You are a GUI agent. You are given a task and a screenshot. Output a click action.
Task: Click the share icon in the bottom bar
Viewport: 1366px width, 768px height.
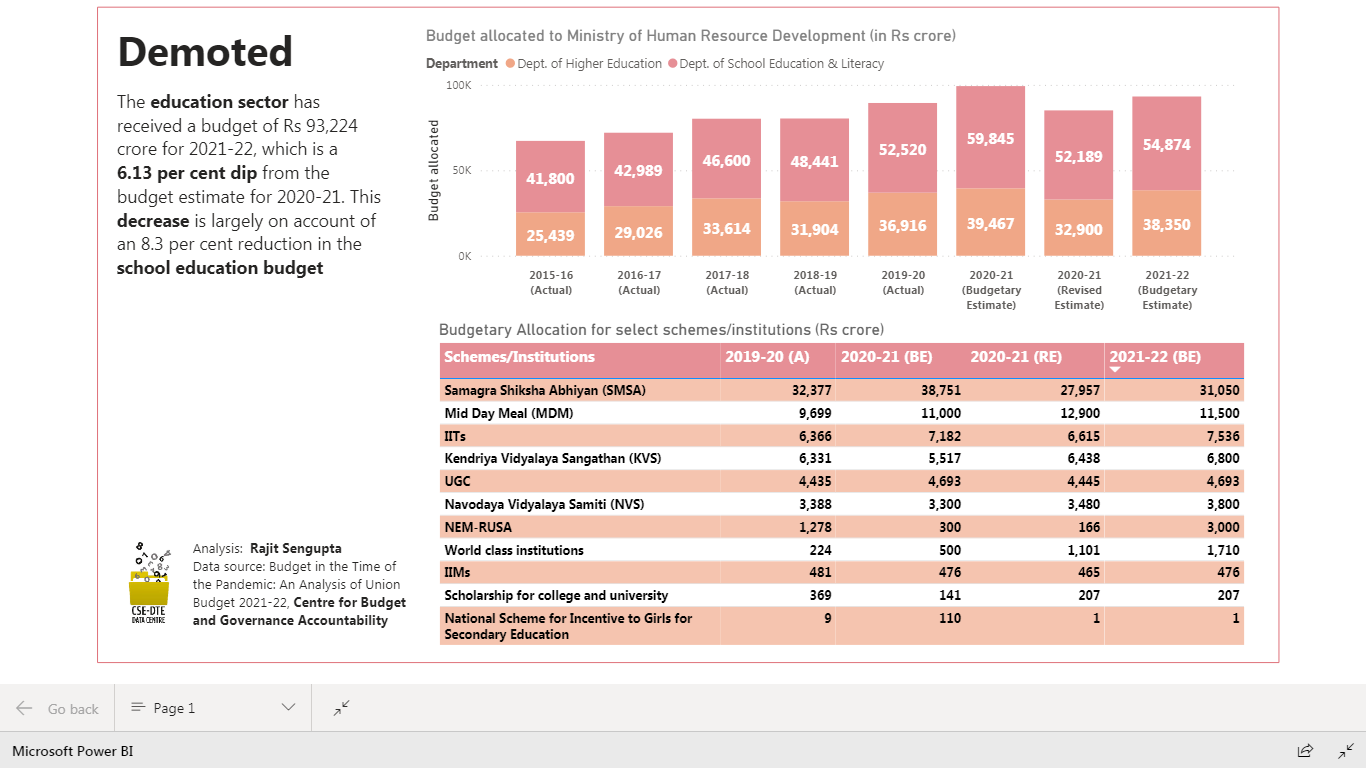[x=1305, y=750]
